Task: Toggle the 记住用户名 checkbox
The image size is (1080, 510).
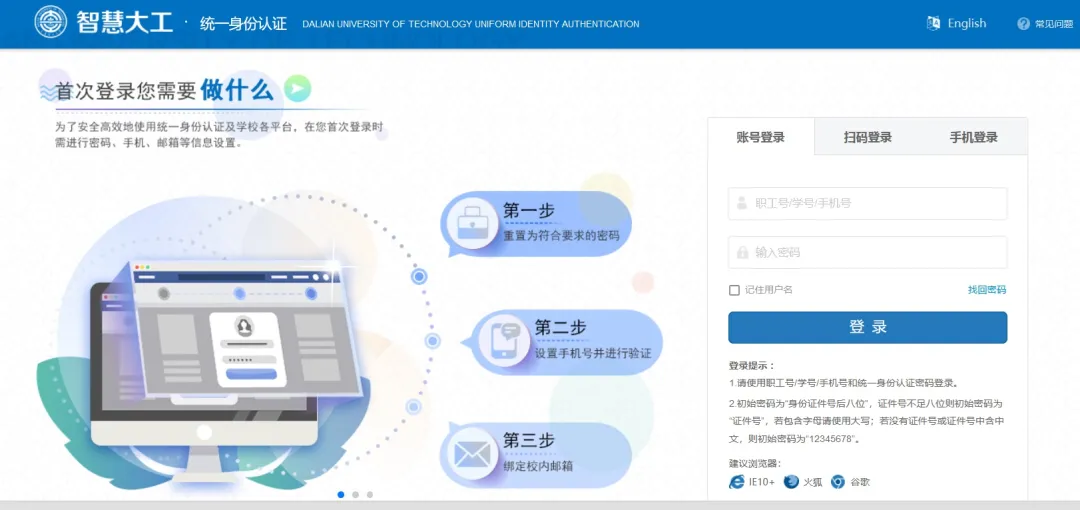Action: [x=734, y=290]
